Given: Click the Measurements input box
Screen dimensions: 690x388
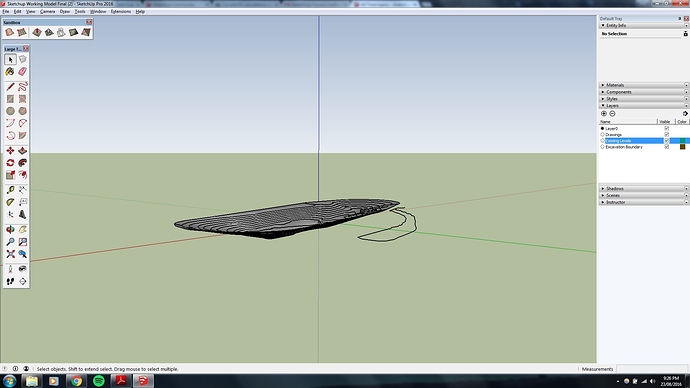Looking at the screenshot, I should [x=652, y=369].
